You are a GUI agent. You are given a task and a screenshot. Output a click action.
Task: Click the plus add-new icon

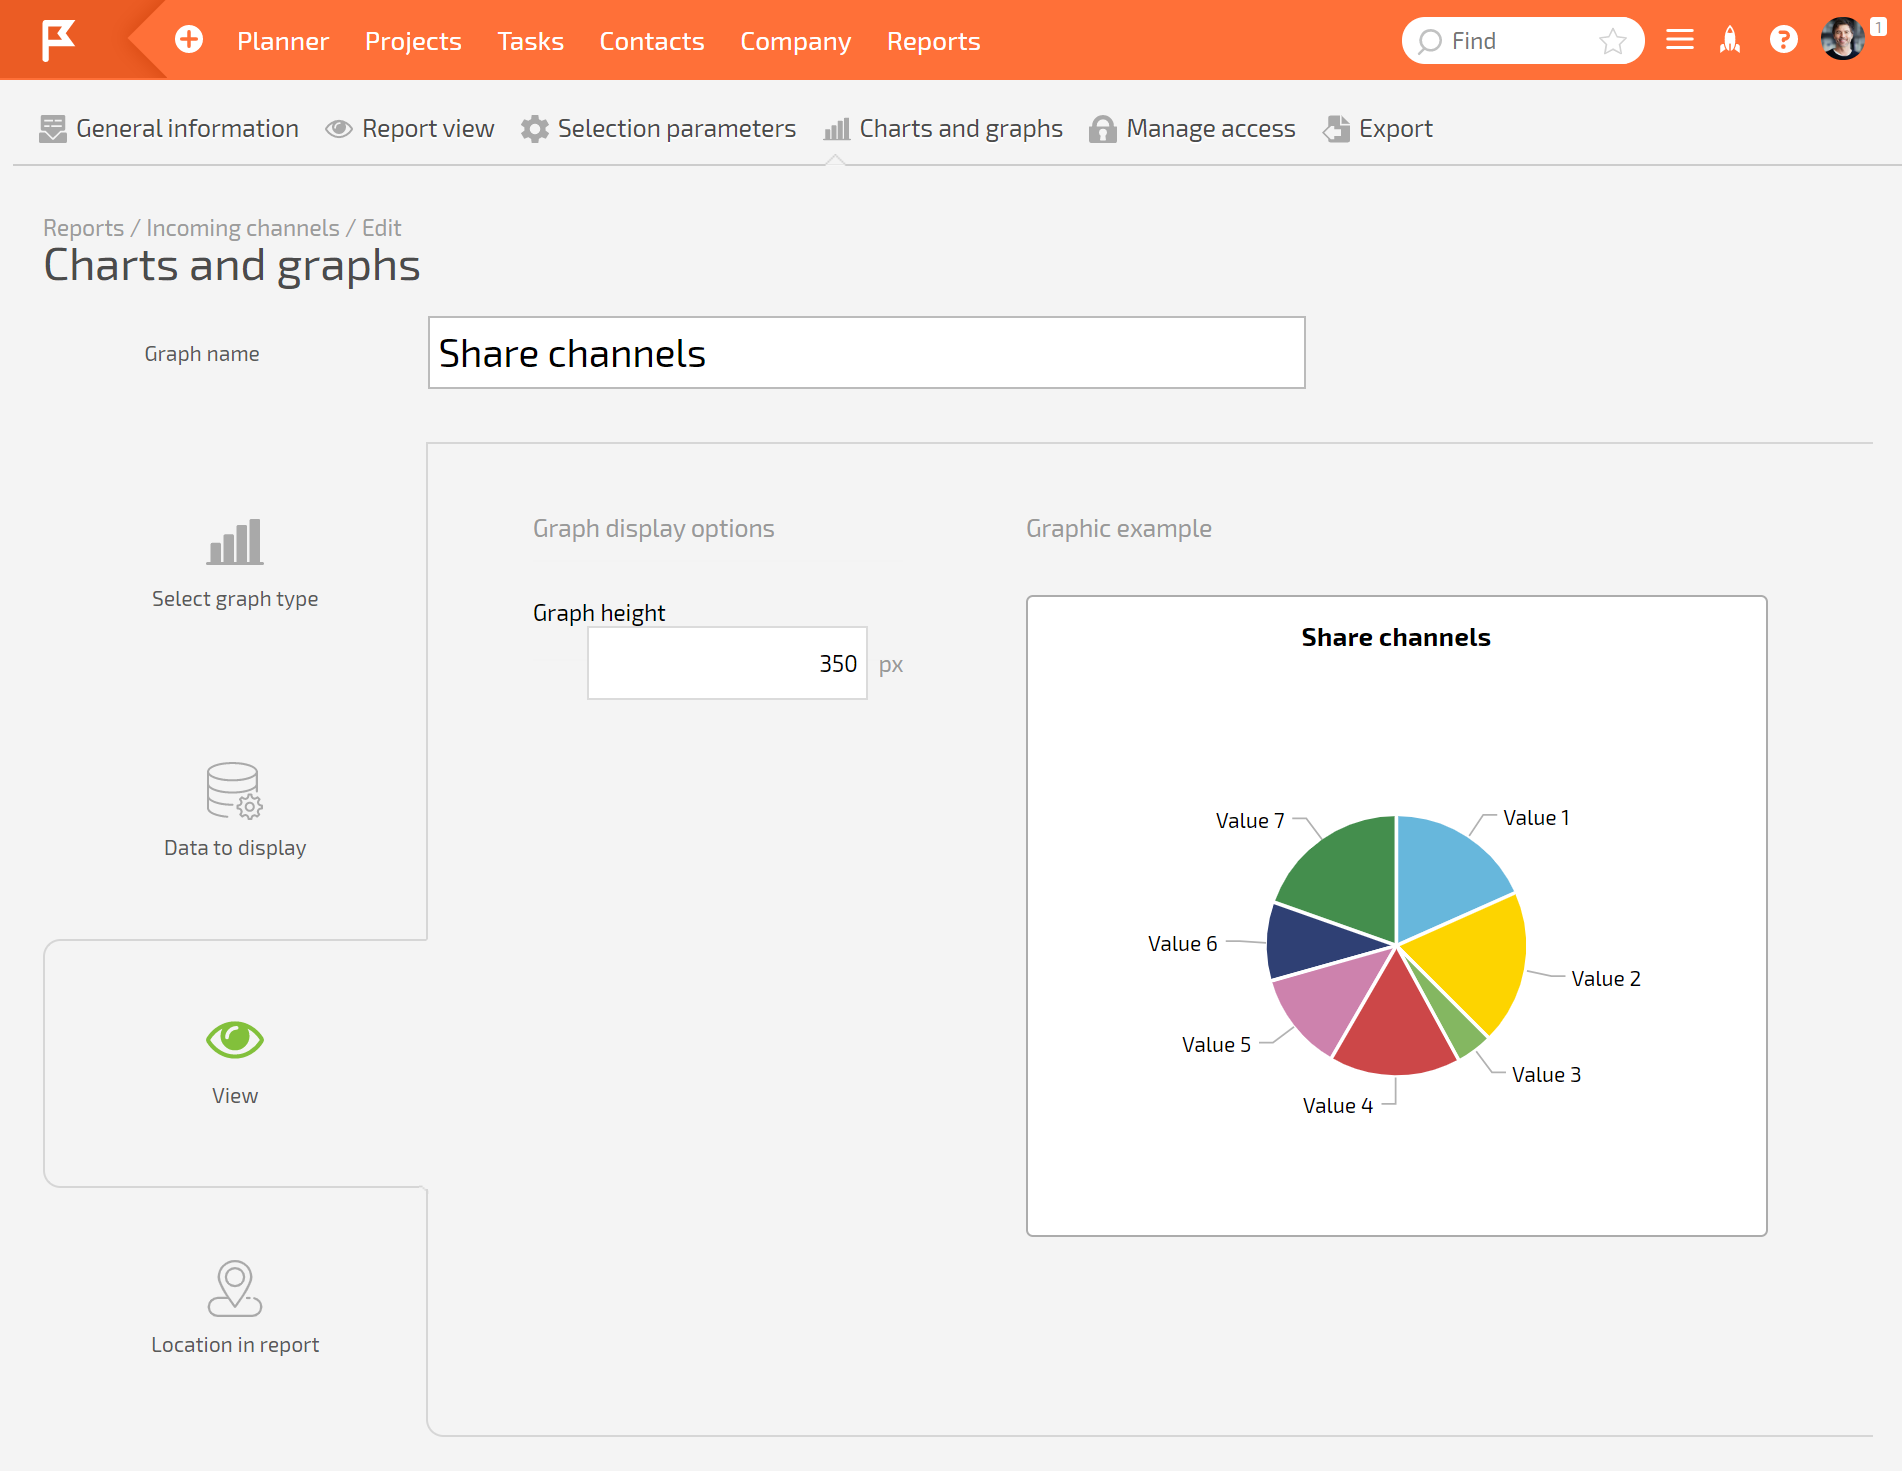click(189, 40)
